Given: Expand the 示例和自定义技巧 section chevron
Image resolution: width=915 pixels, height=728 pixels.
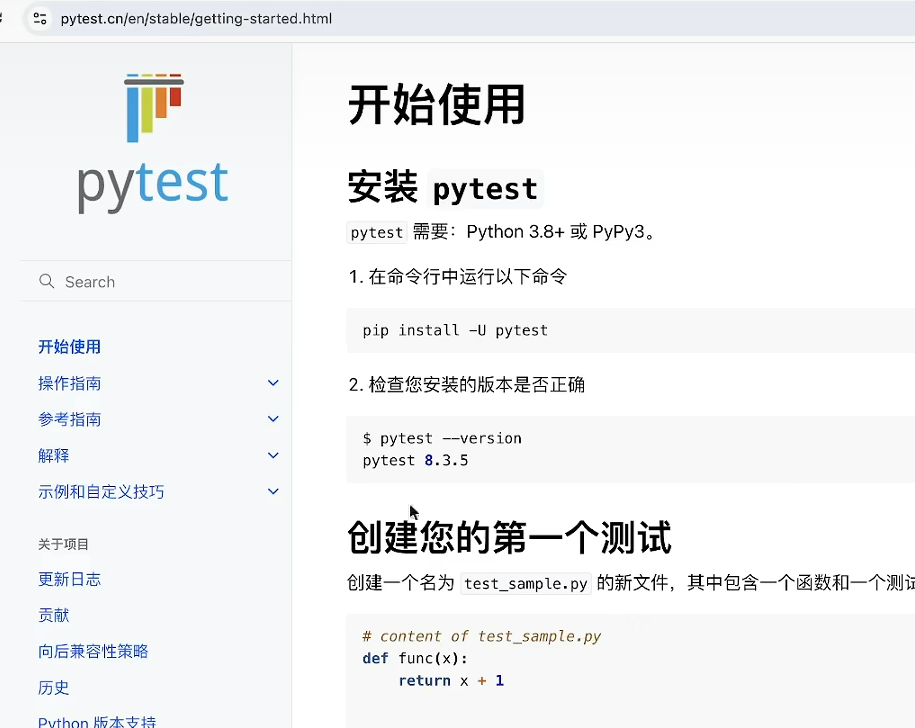Looking at the screenshot, I should pos(273,492).
